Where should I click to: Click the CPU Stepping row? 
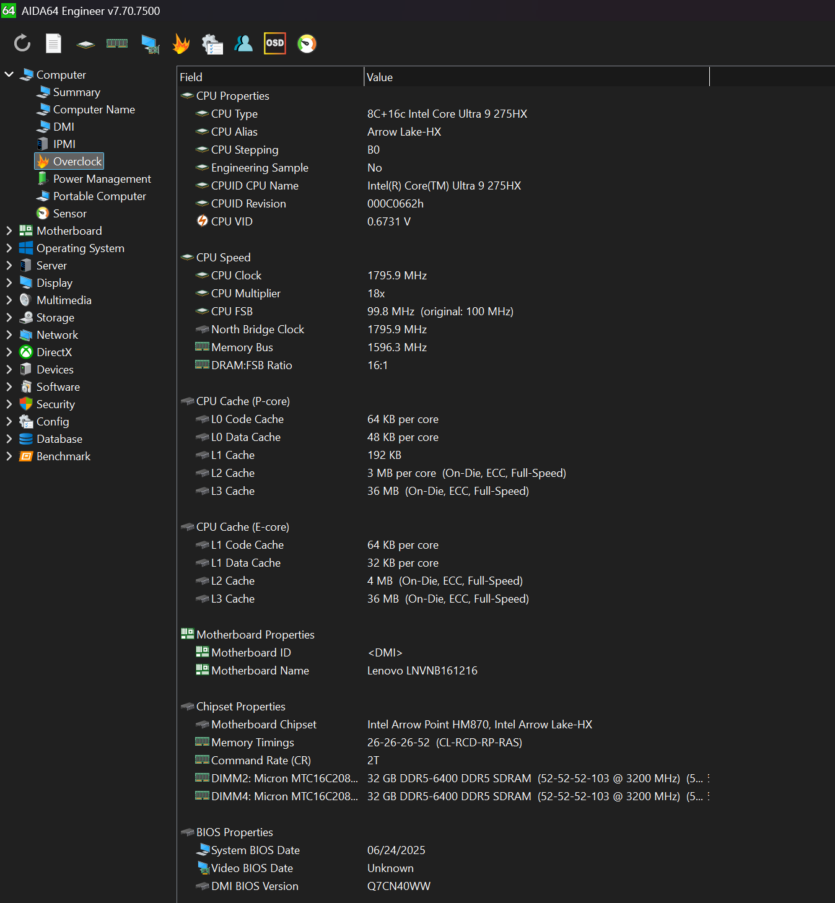(445, 150)
